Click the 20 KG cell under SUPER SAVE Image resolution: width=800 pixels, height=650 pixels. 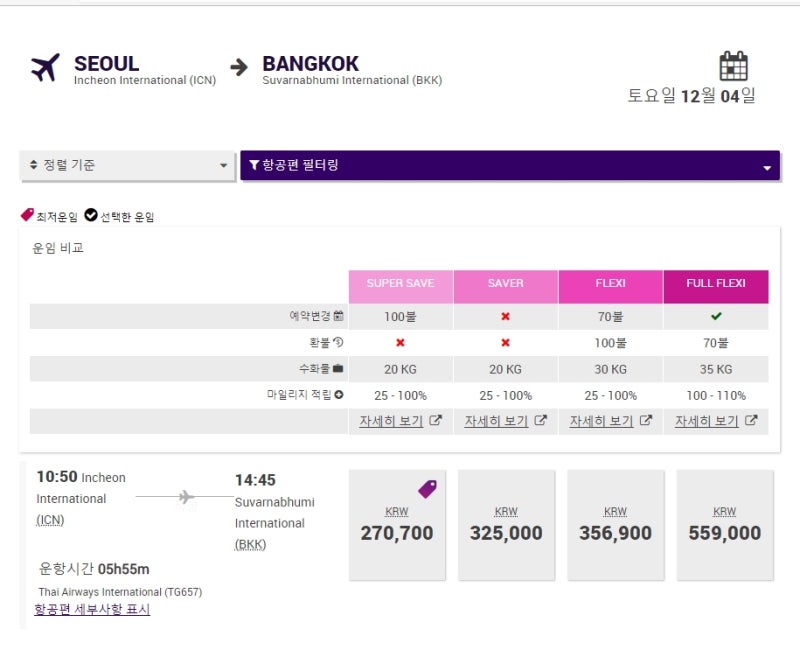(x=401, y=369)
